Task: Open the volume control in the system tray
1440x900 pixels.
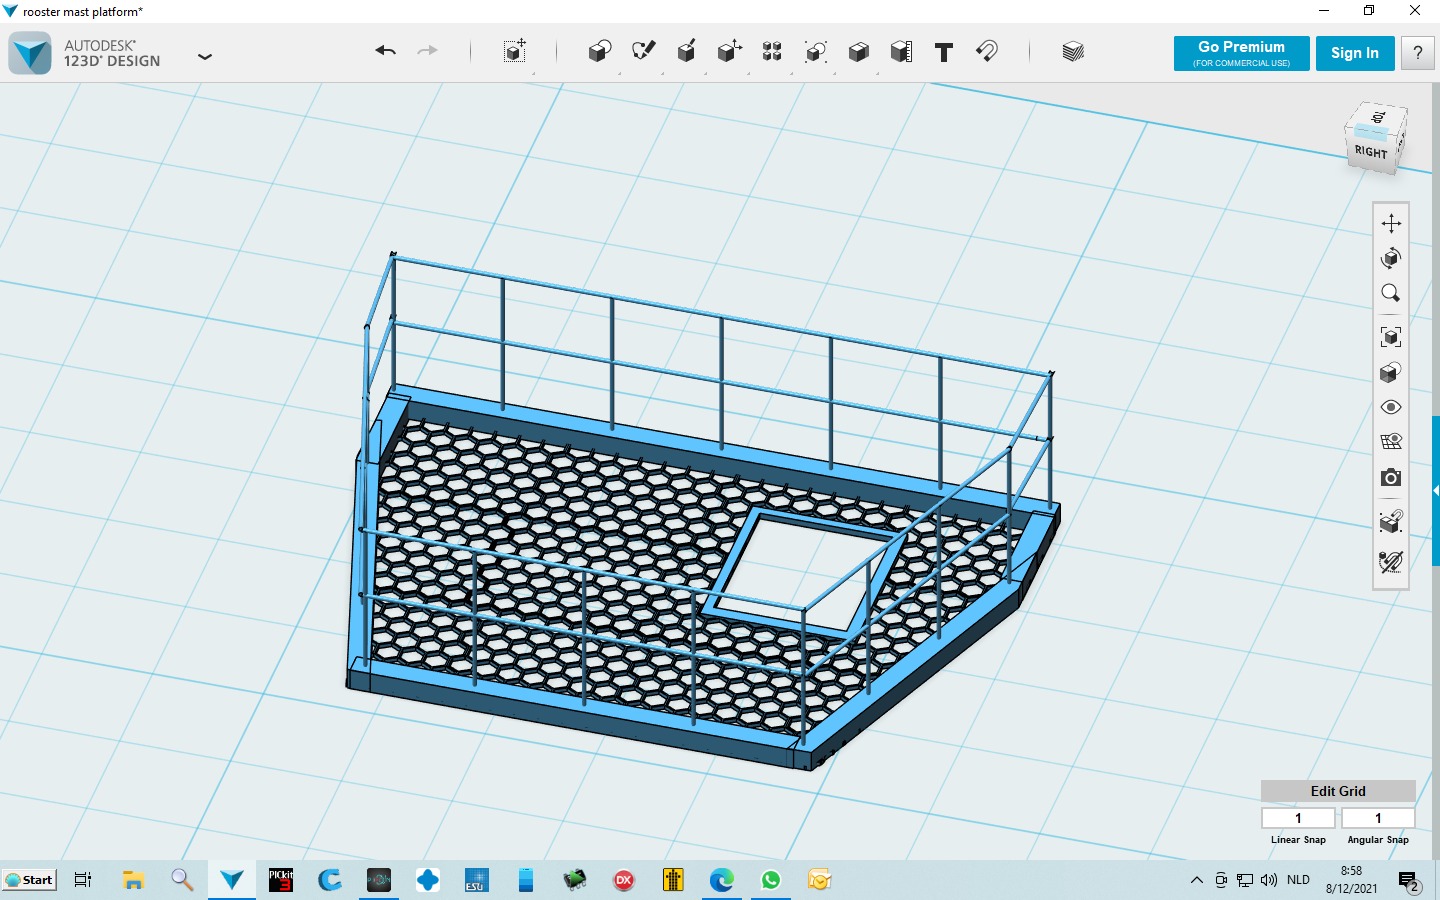Action: point(1269,880)
